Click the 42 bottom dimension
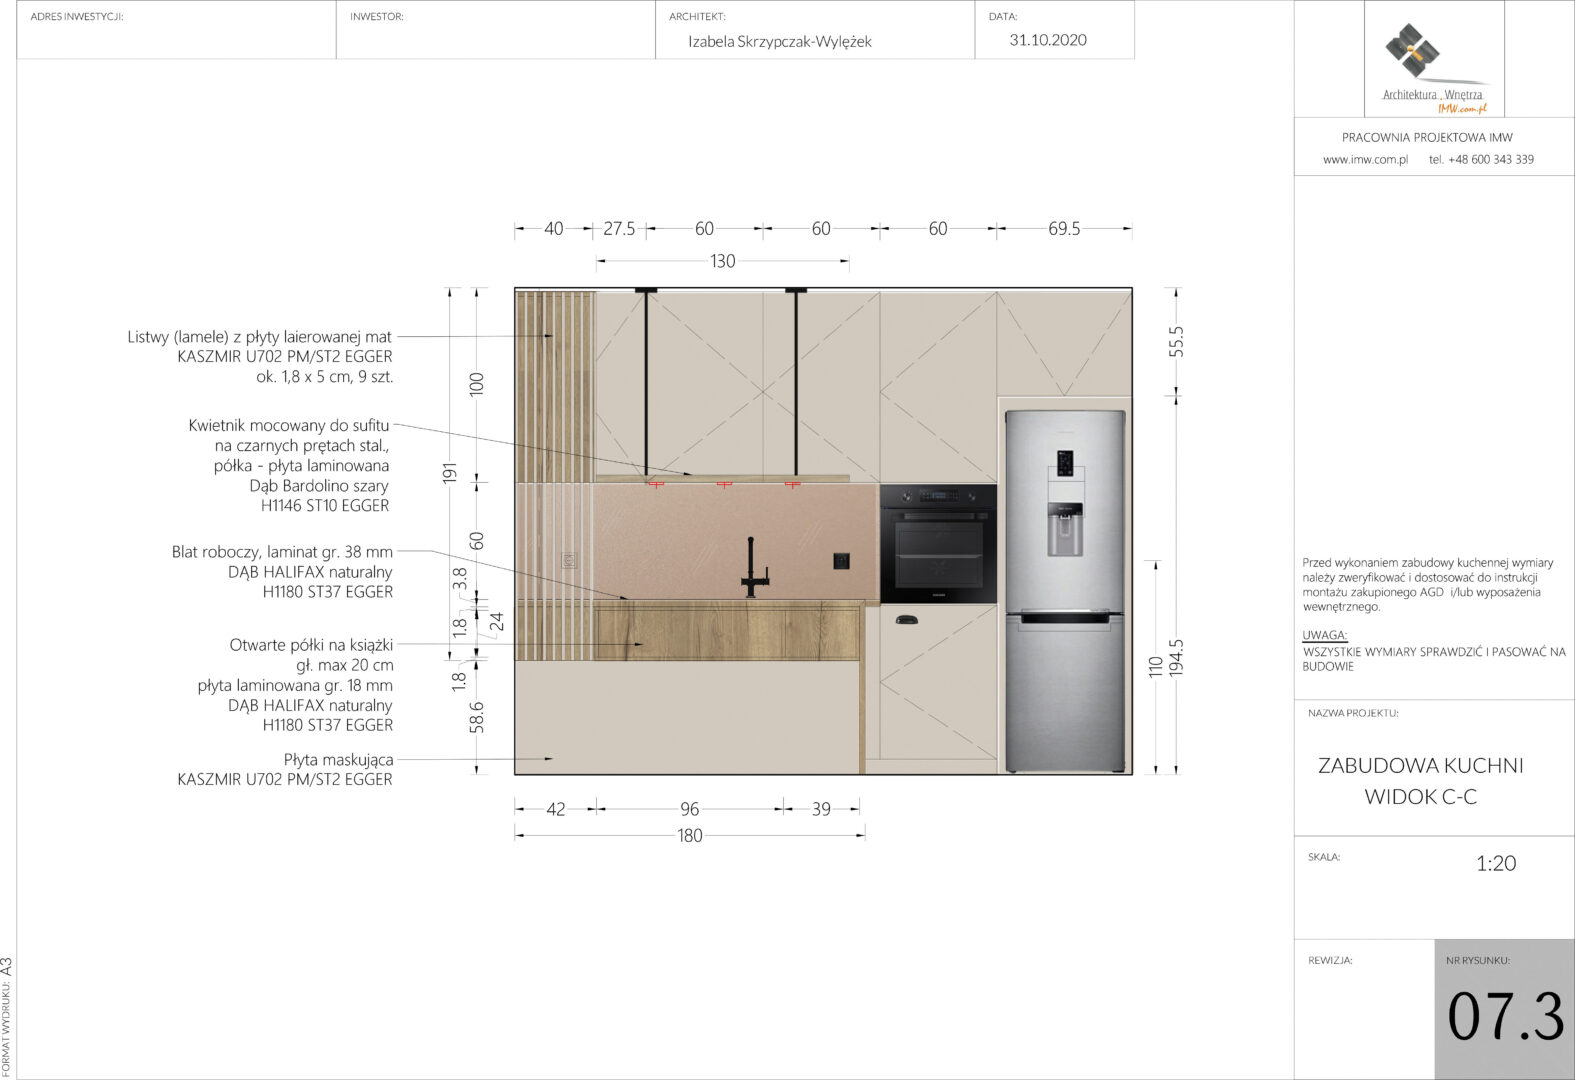 click(556, 809)
